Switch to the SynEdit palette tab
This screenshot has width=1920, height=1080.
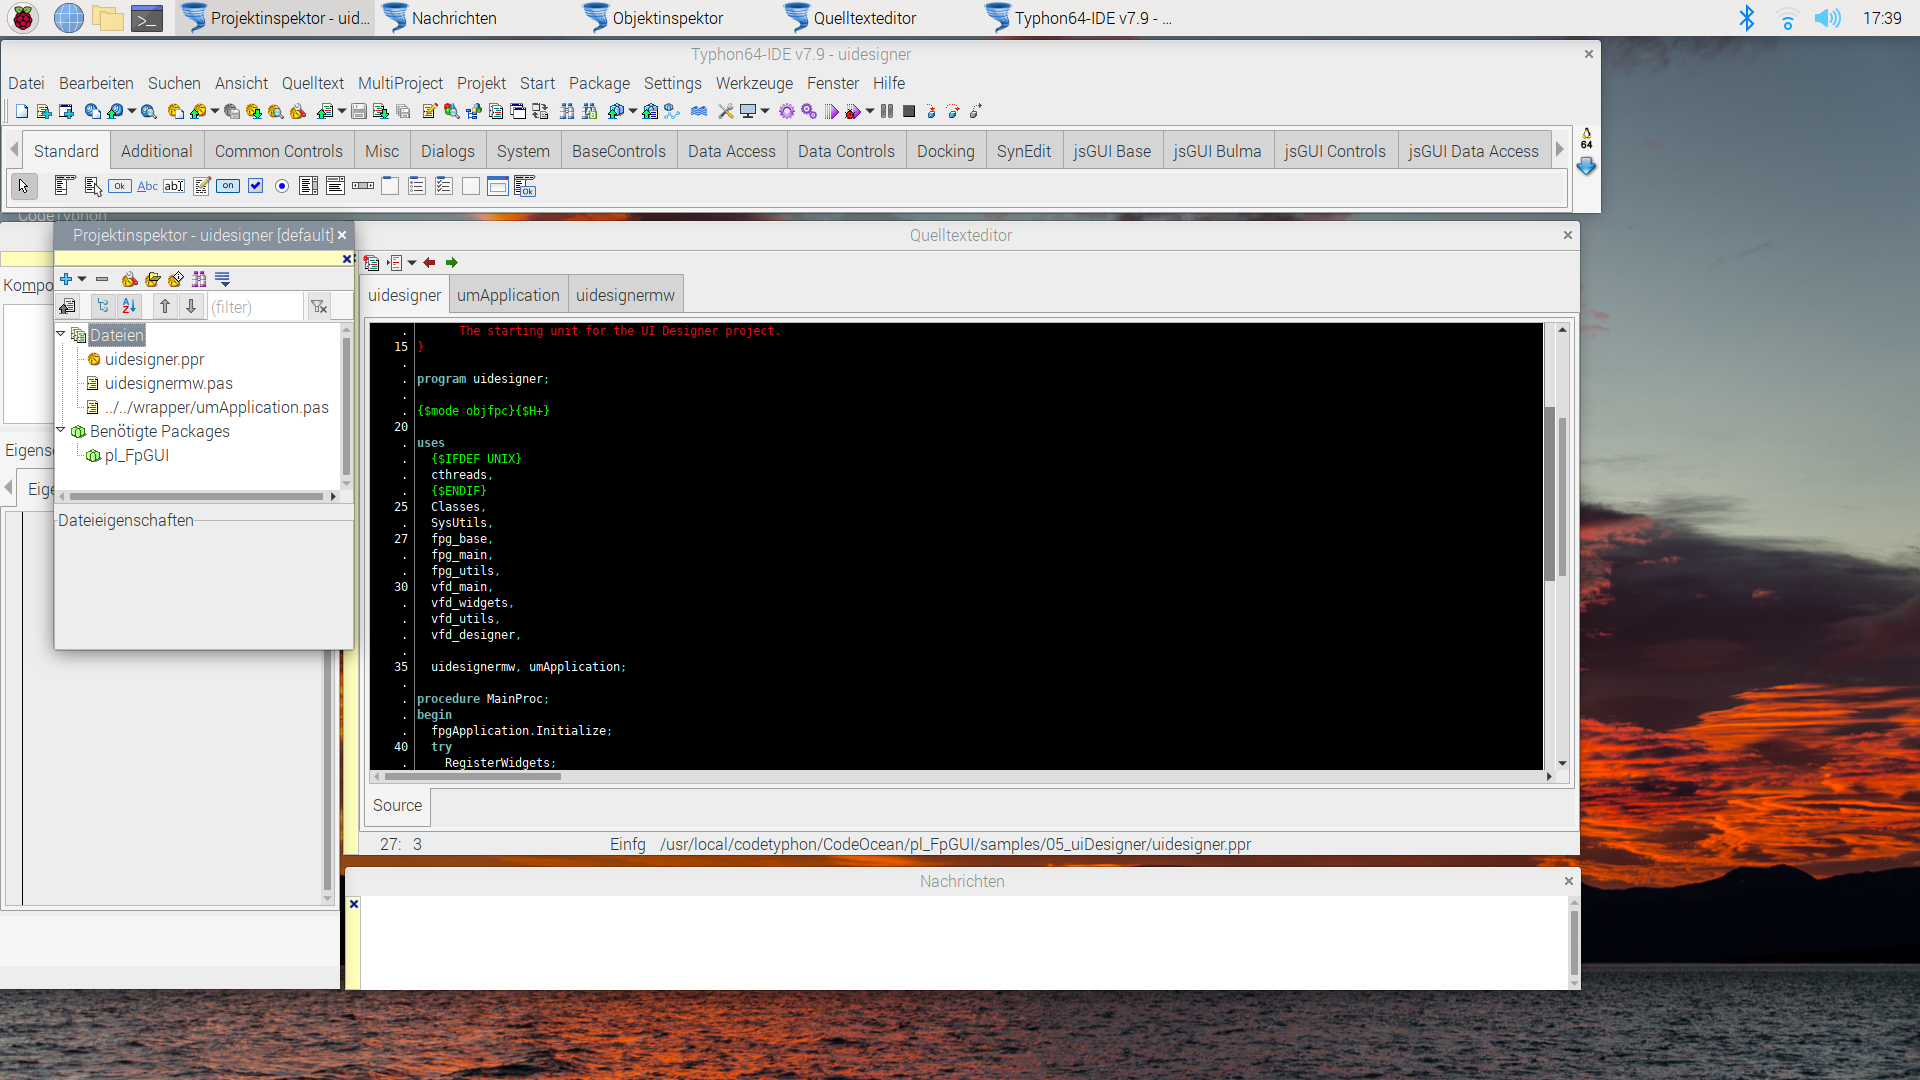click(x=1023, y=151)
